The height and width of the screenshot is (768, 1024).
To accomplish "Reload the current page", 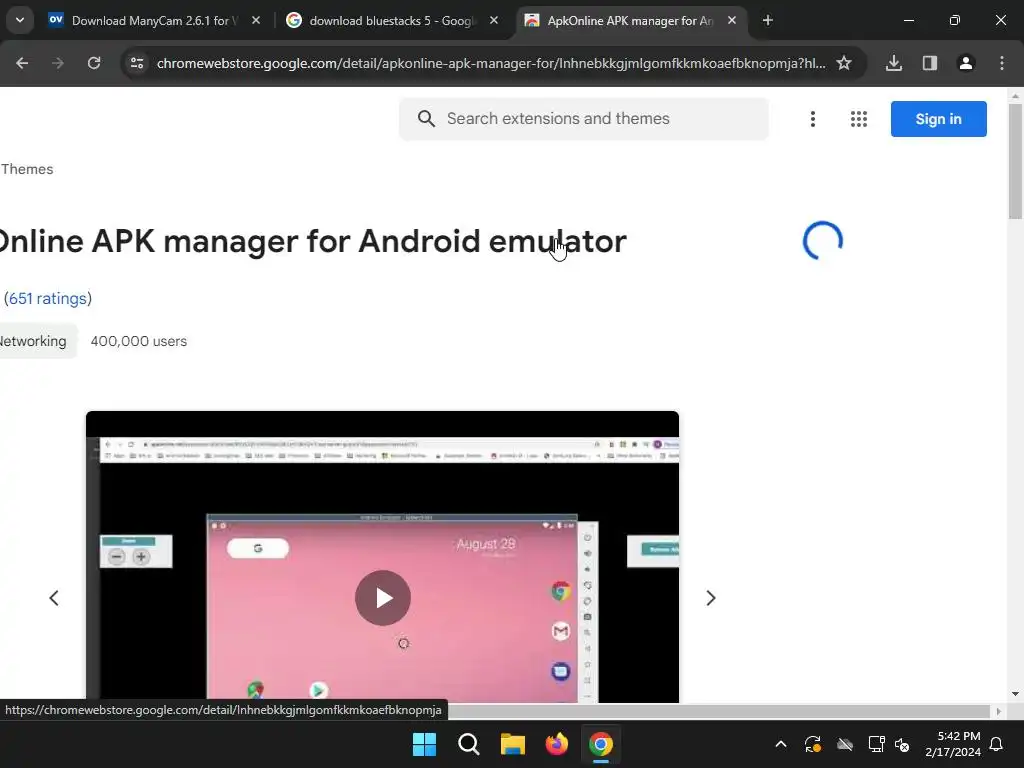I will tap(94, 63).
